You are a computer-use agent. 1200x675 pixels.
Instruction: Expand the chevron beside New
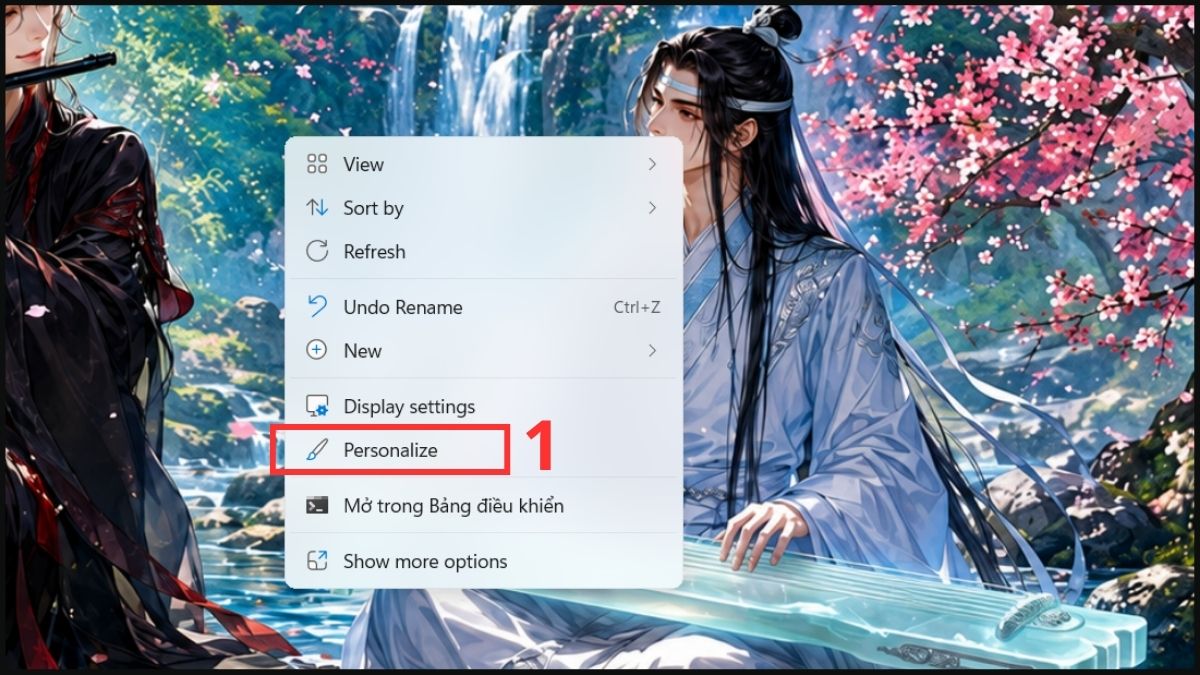click(x=652, y=351)
